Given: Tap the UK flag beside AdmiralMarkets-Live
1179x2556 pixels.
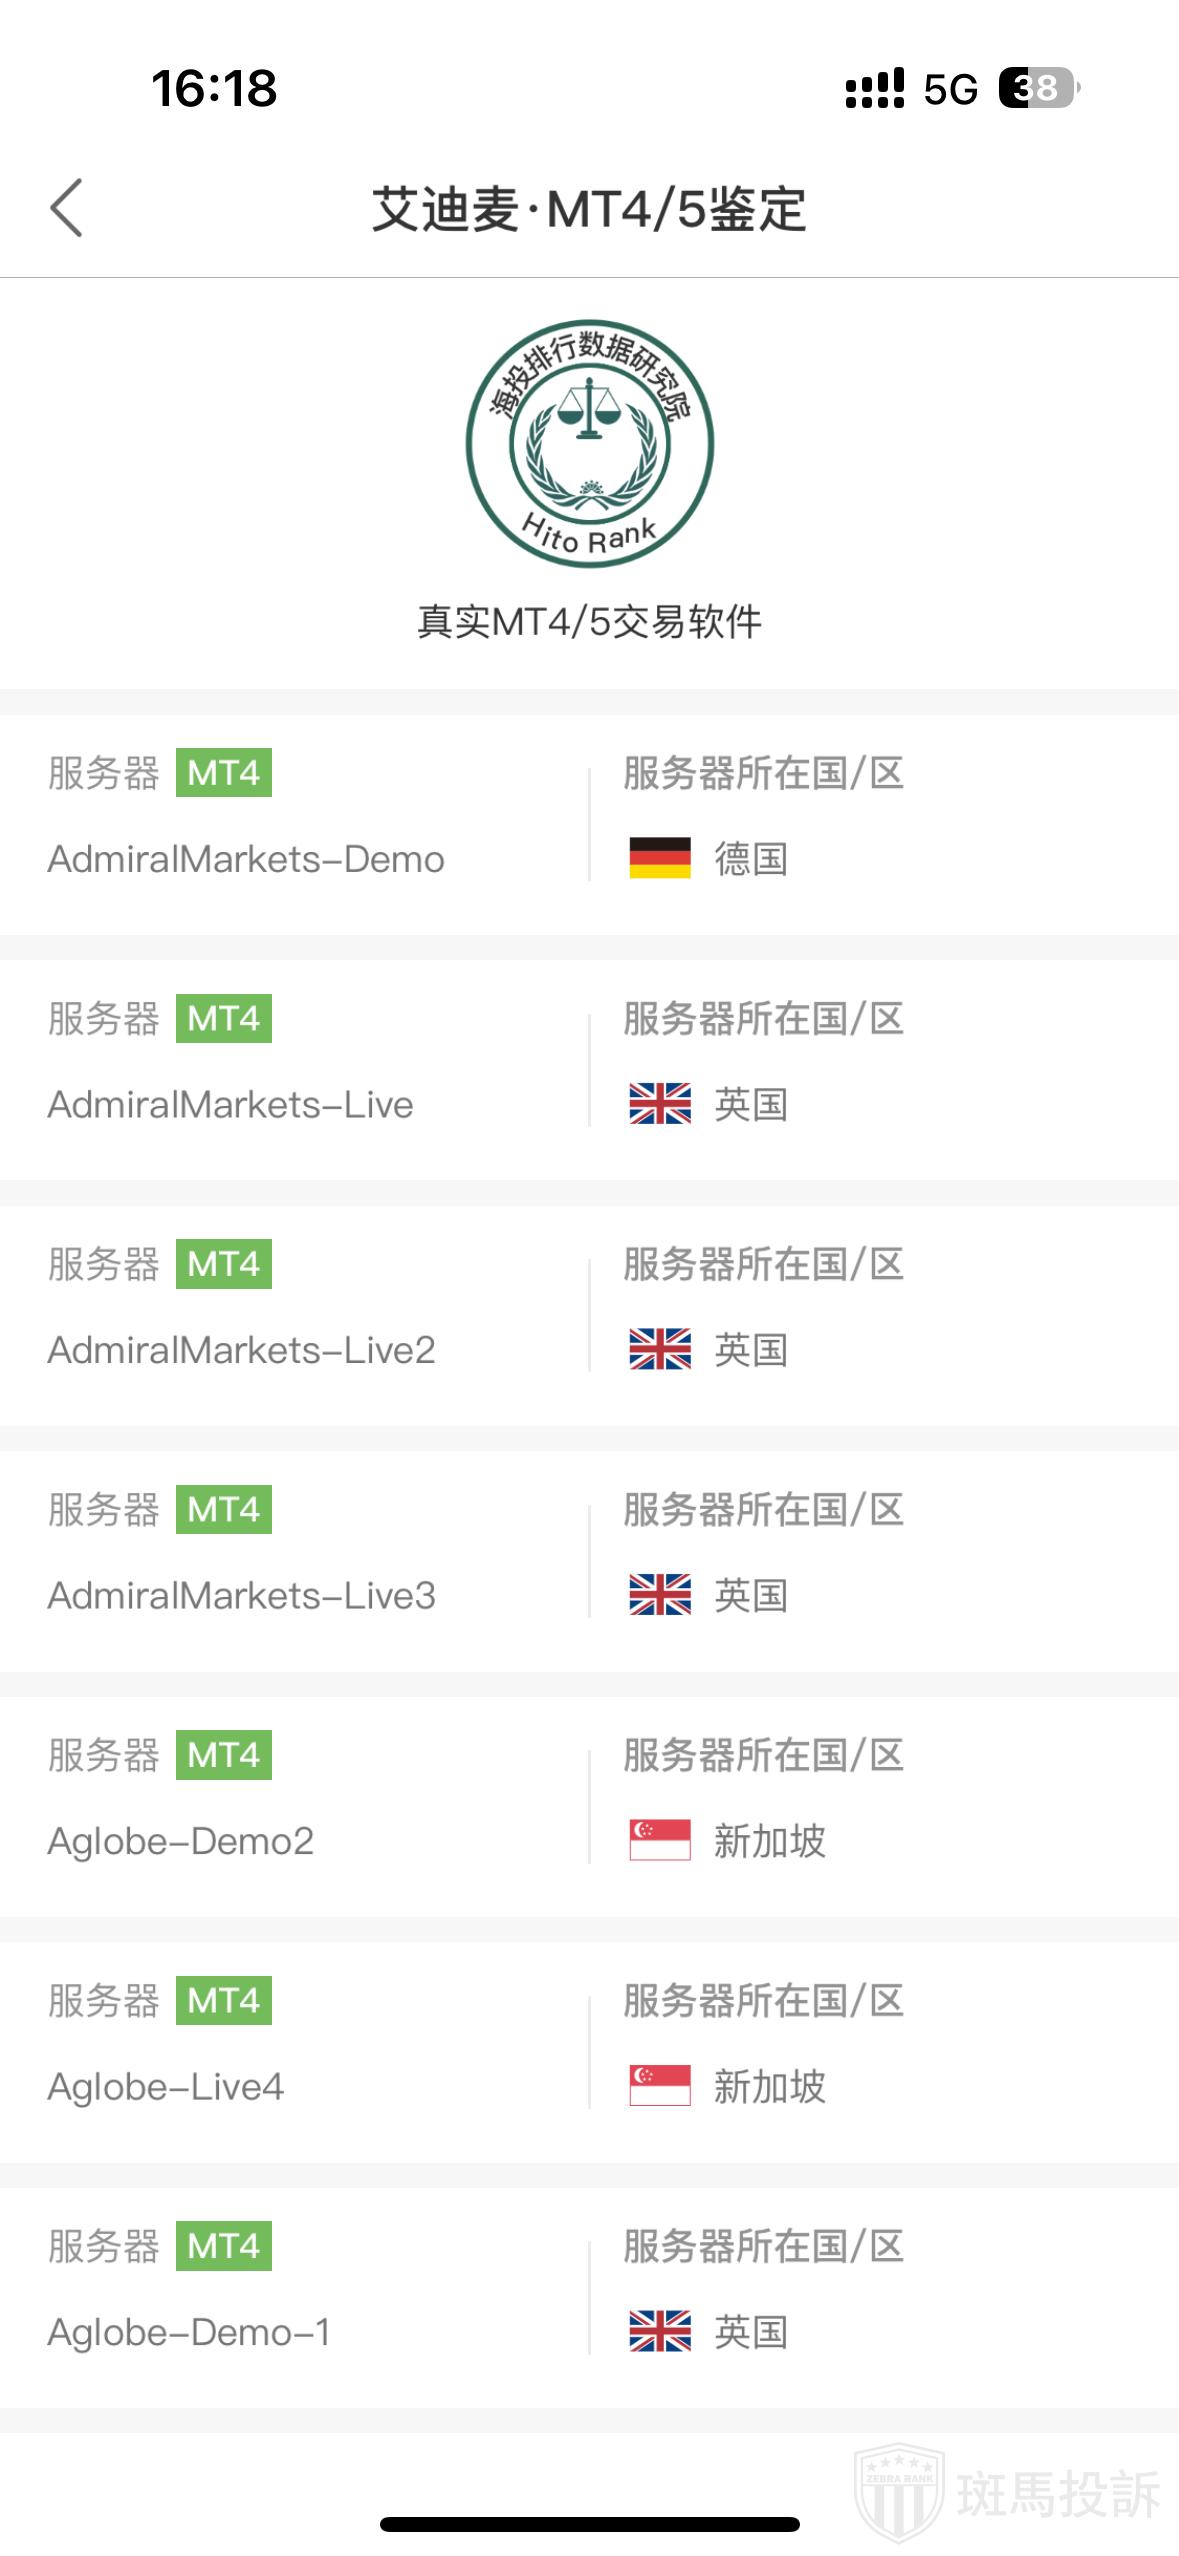Looking at the screenshot, I should [x=660, y=1104].
